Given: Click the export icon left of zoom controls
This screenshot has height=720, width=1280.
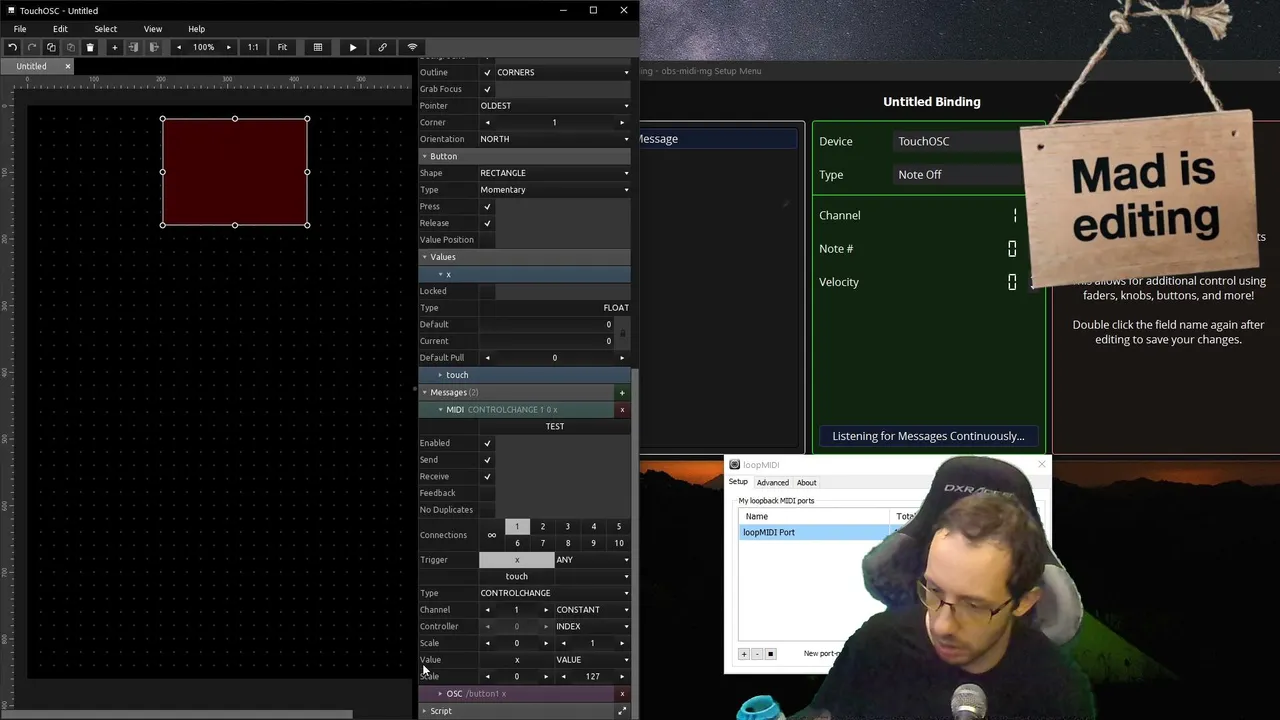Looking at the screenshot, I should [154, 47].
